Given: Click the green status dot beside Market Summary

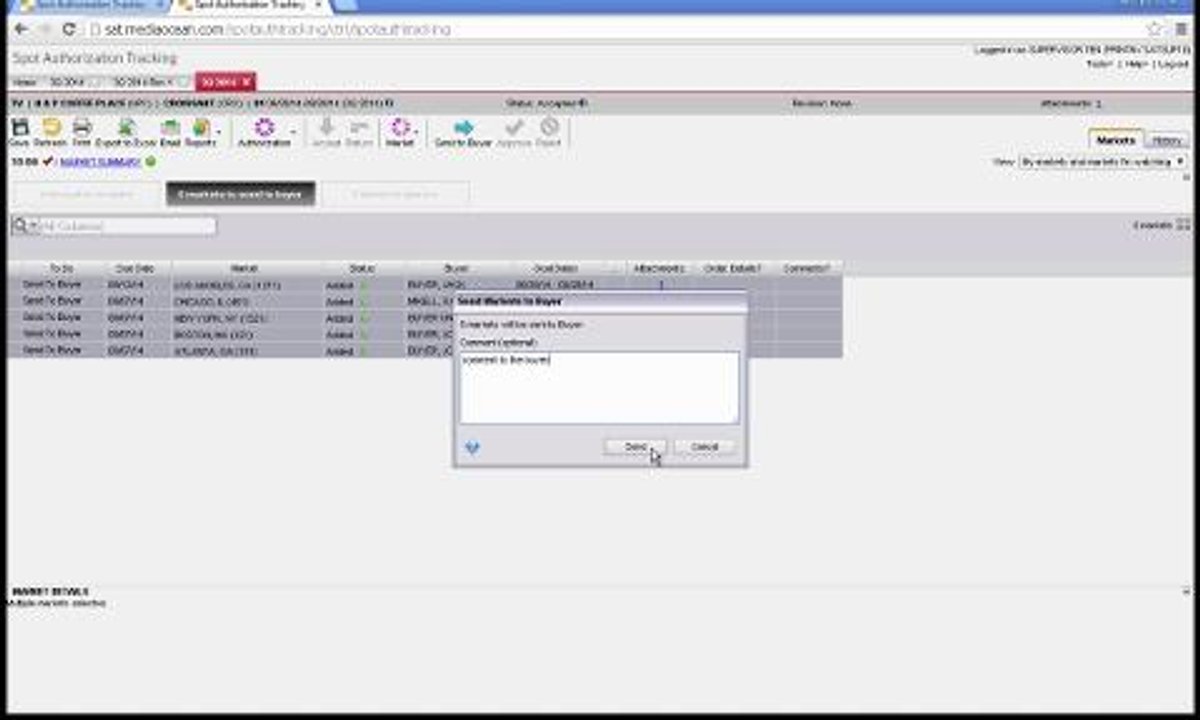Looking at the screenshot, I should (150, 161).
